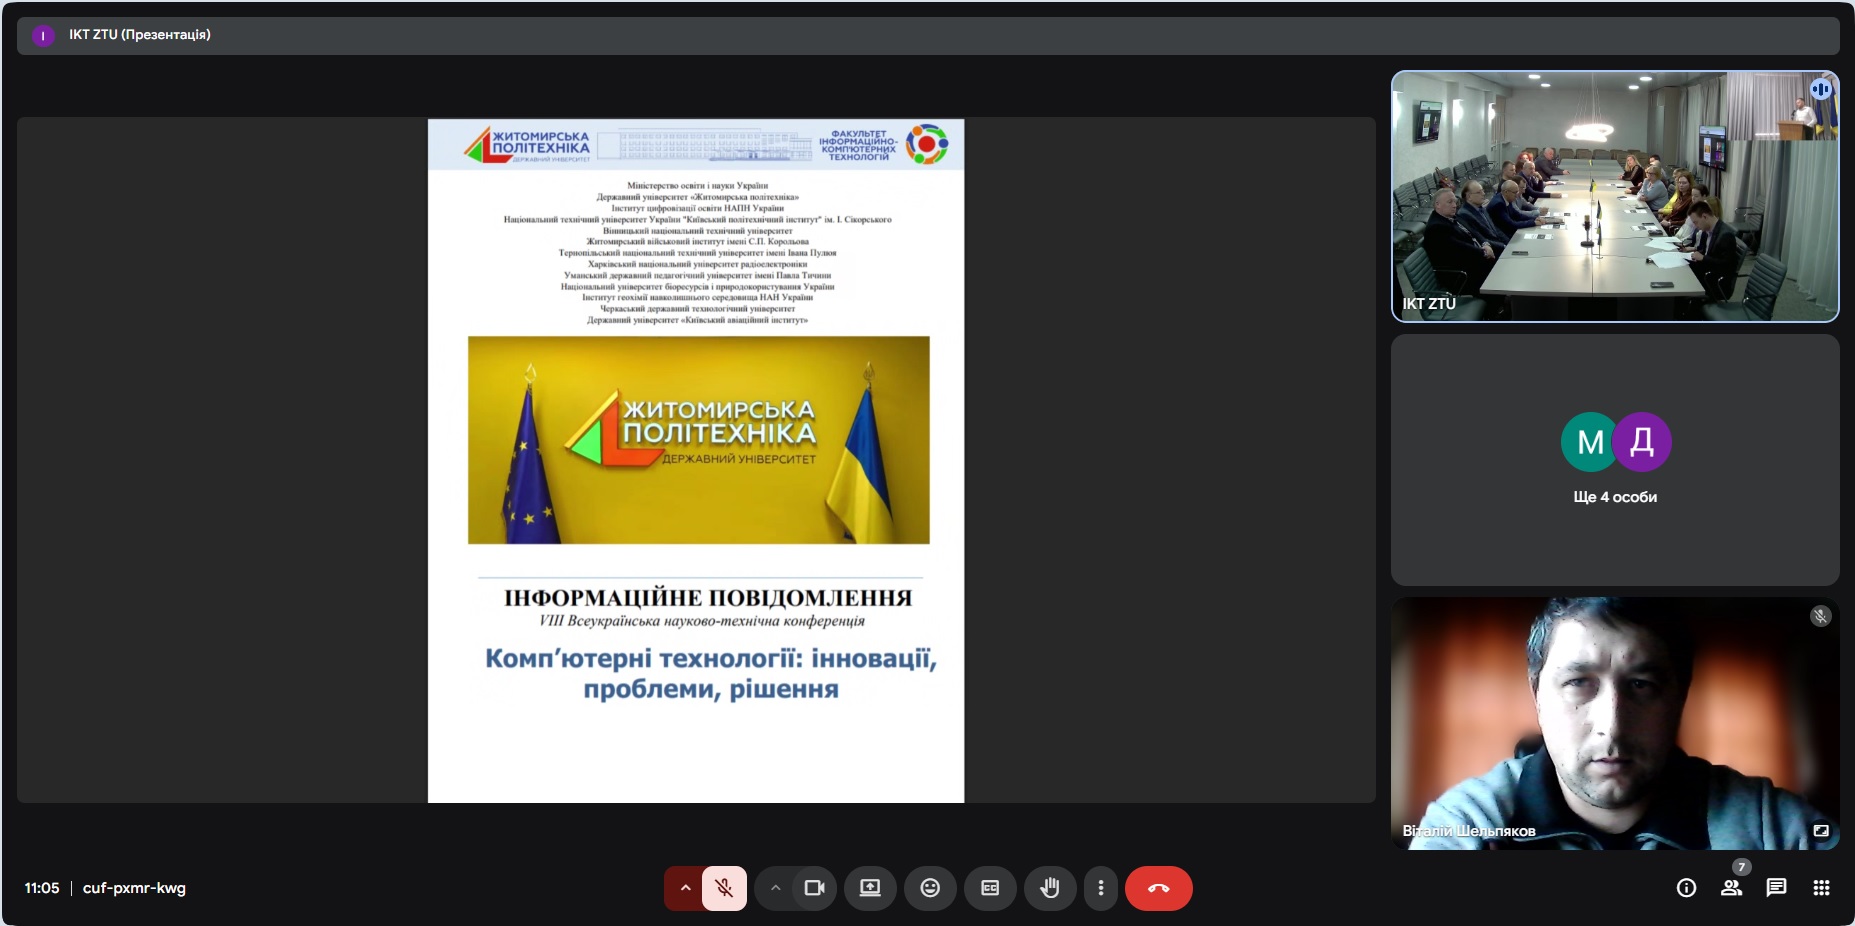The image size is (1855, 926).
Task: Open the "Ще 4 особи" participants tile
Action: [1615, 460]
